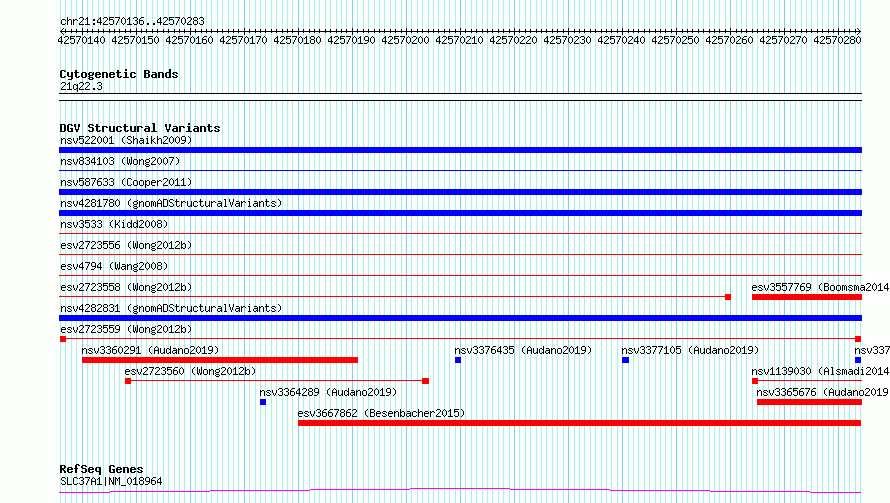890x503 pixels.
Task: Click the red bar of nsv3360291
Action: click(220, 360)
